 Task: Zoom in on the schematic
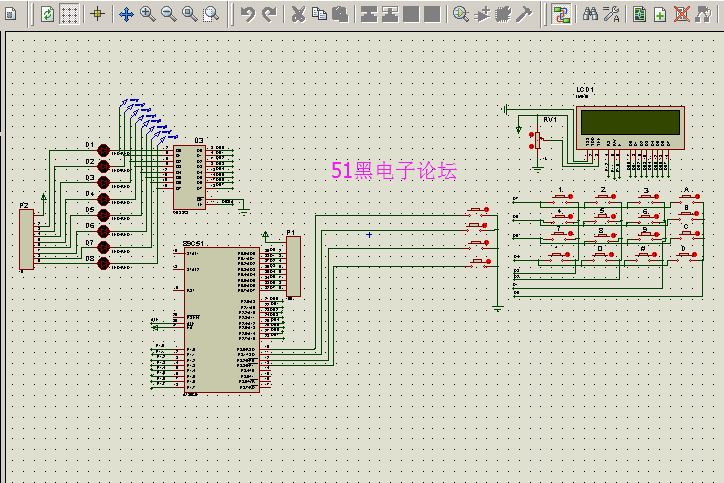click(x=148, y=14)
